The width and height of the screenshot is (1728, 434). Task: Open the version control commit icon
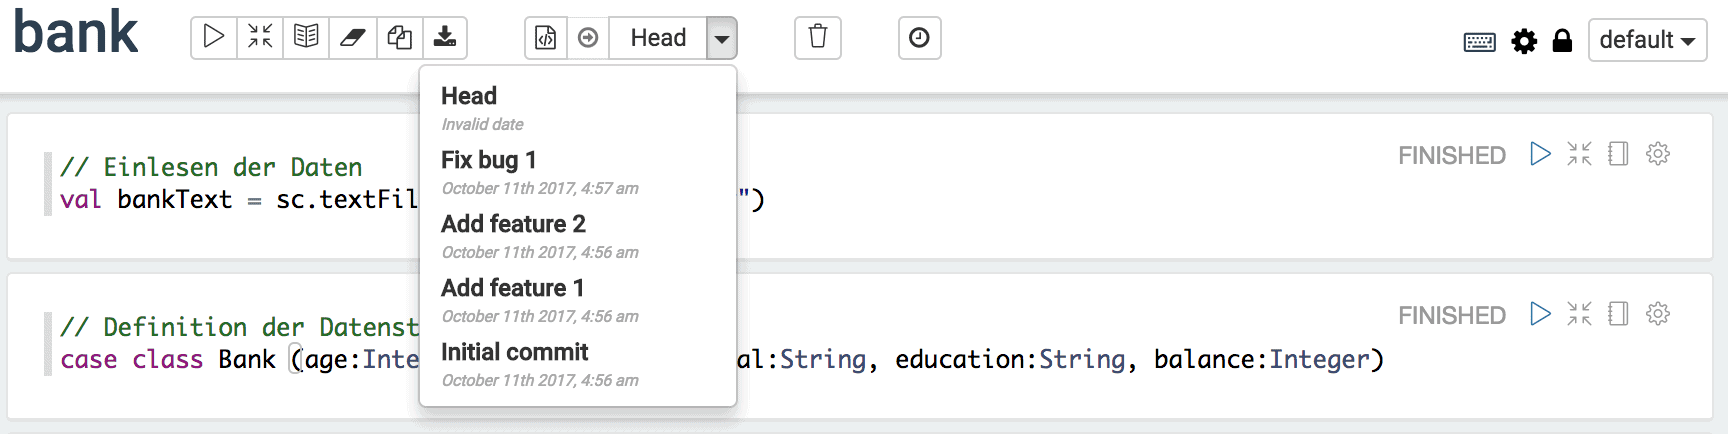tap(546, 38)
